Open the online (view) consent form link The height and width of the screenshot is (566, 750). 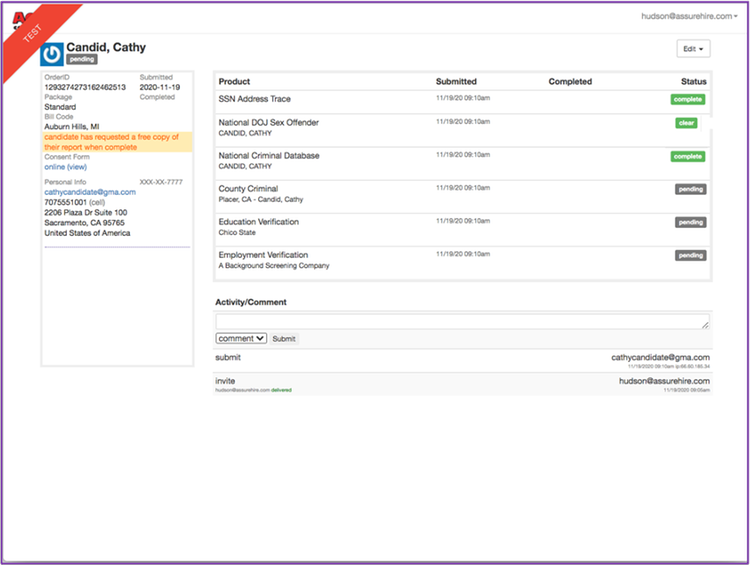(66, 167)
